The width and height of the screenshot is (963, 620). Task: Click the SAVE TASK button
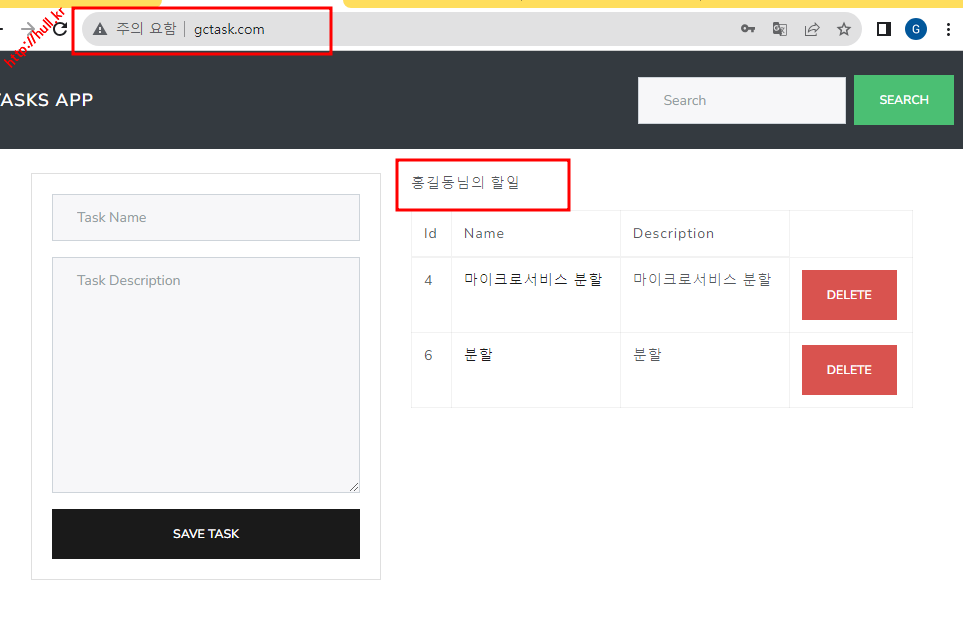205,534
